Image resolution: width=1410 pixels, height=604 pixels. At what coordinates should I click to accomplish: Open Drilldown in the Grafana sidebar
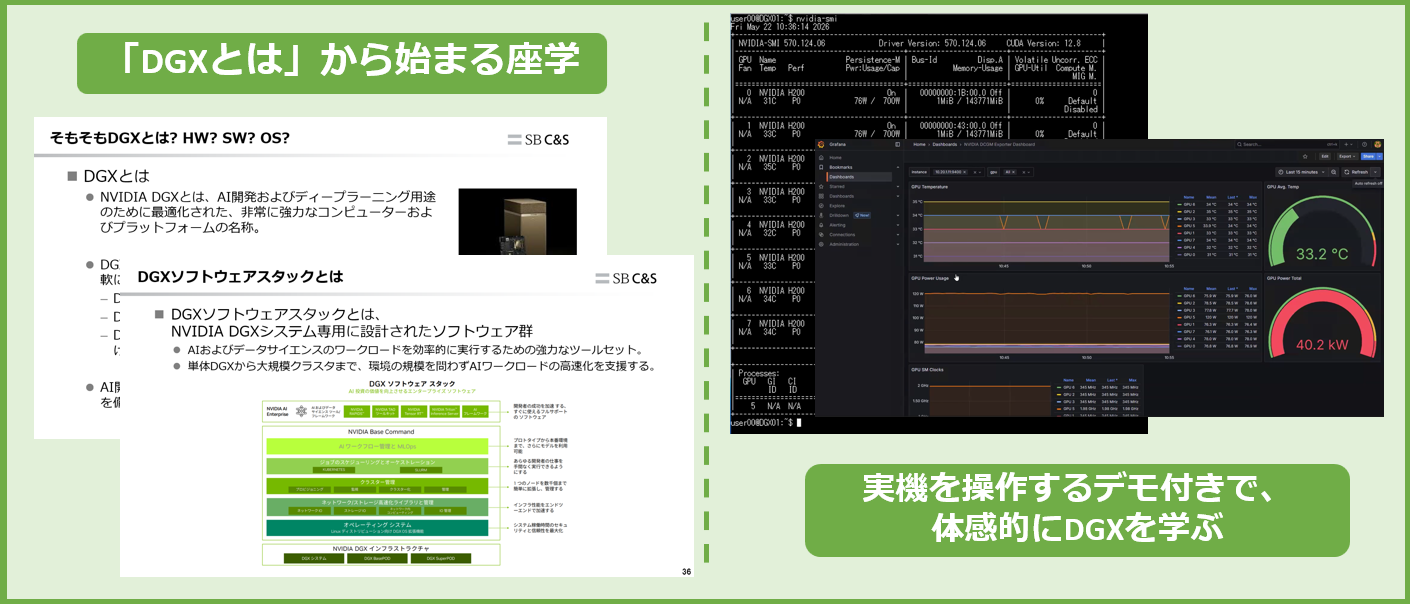[839, 215]
